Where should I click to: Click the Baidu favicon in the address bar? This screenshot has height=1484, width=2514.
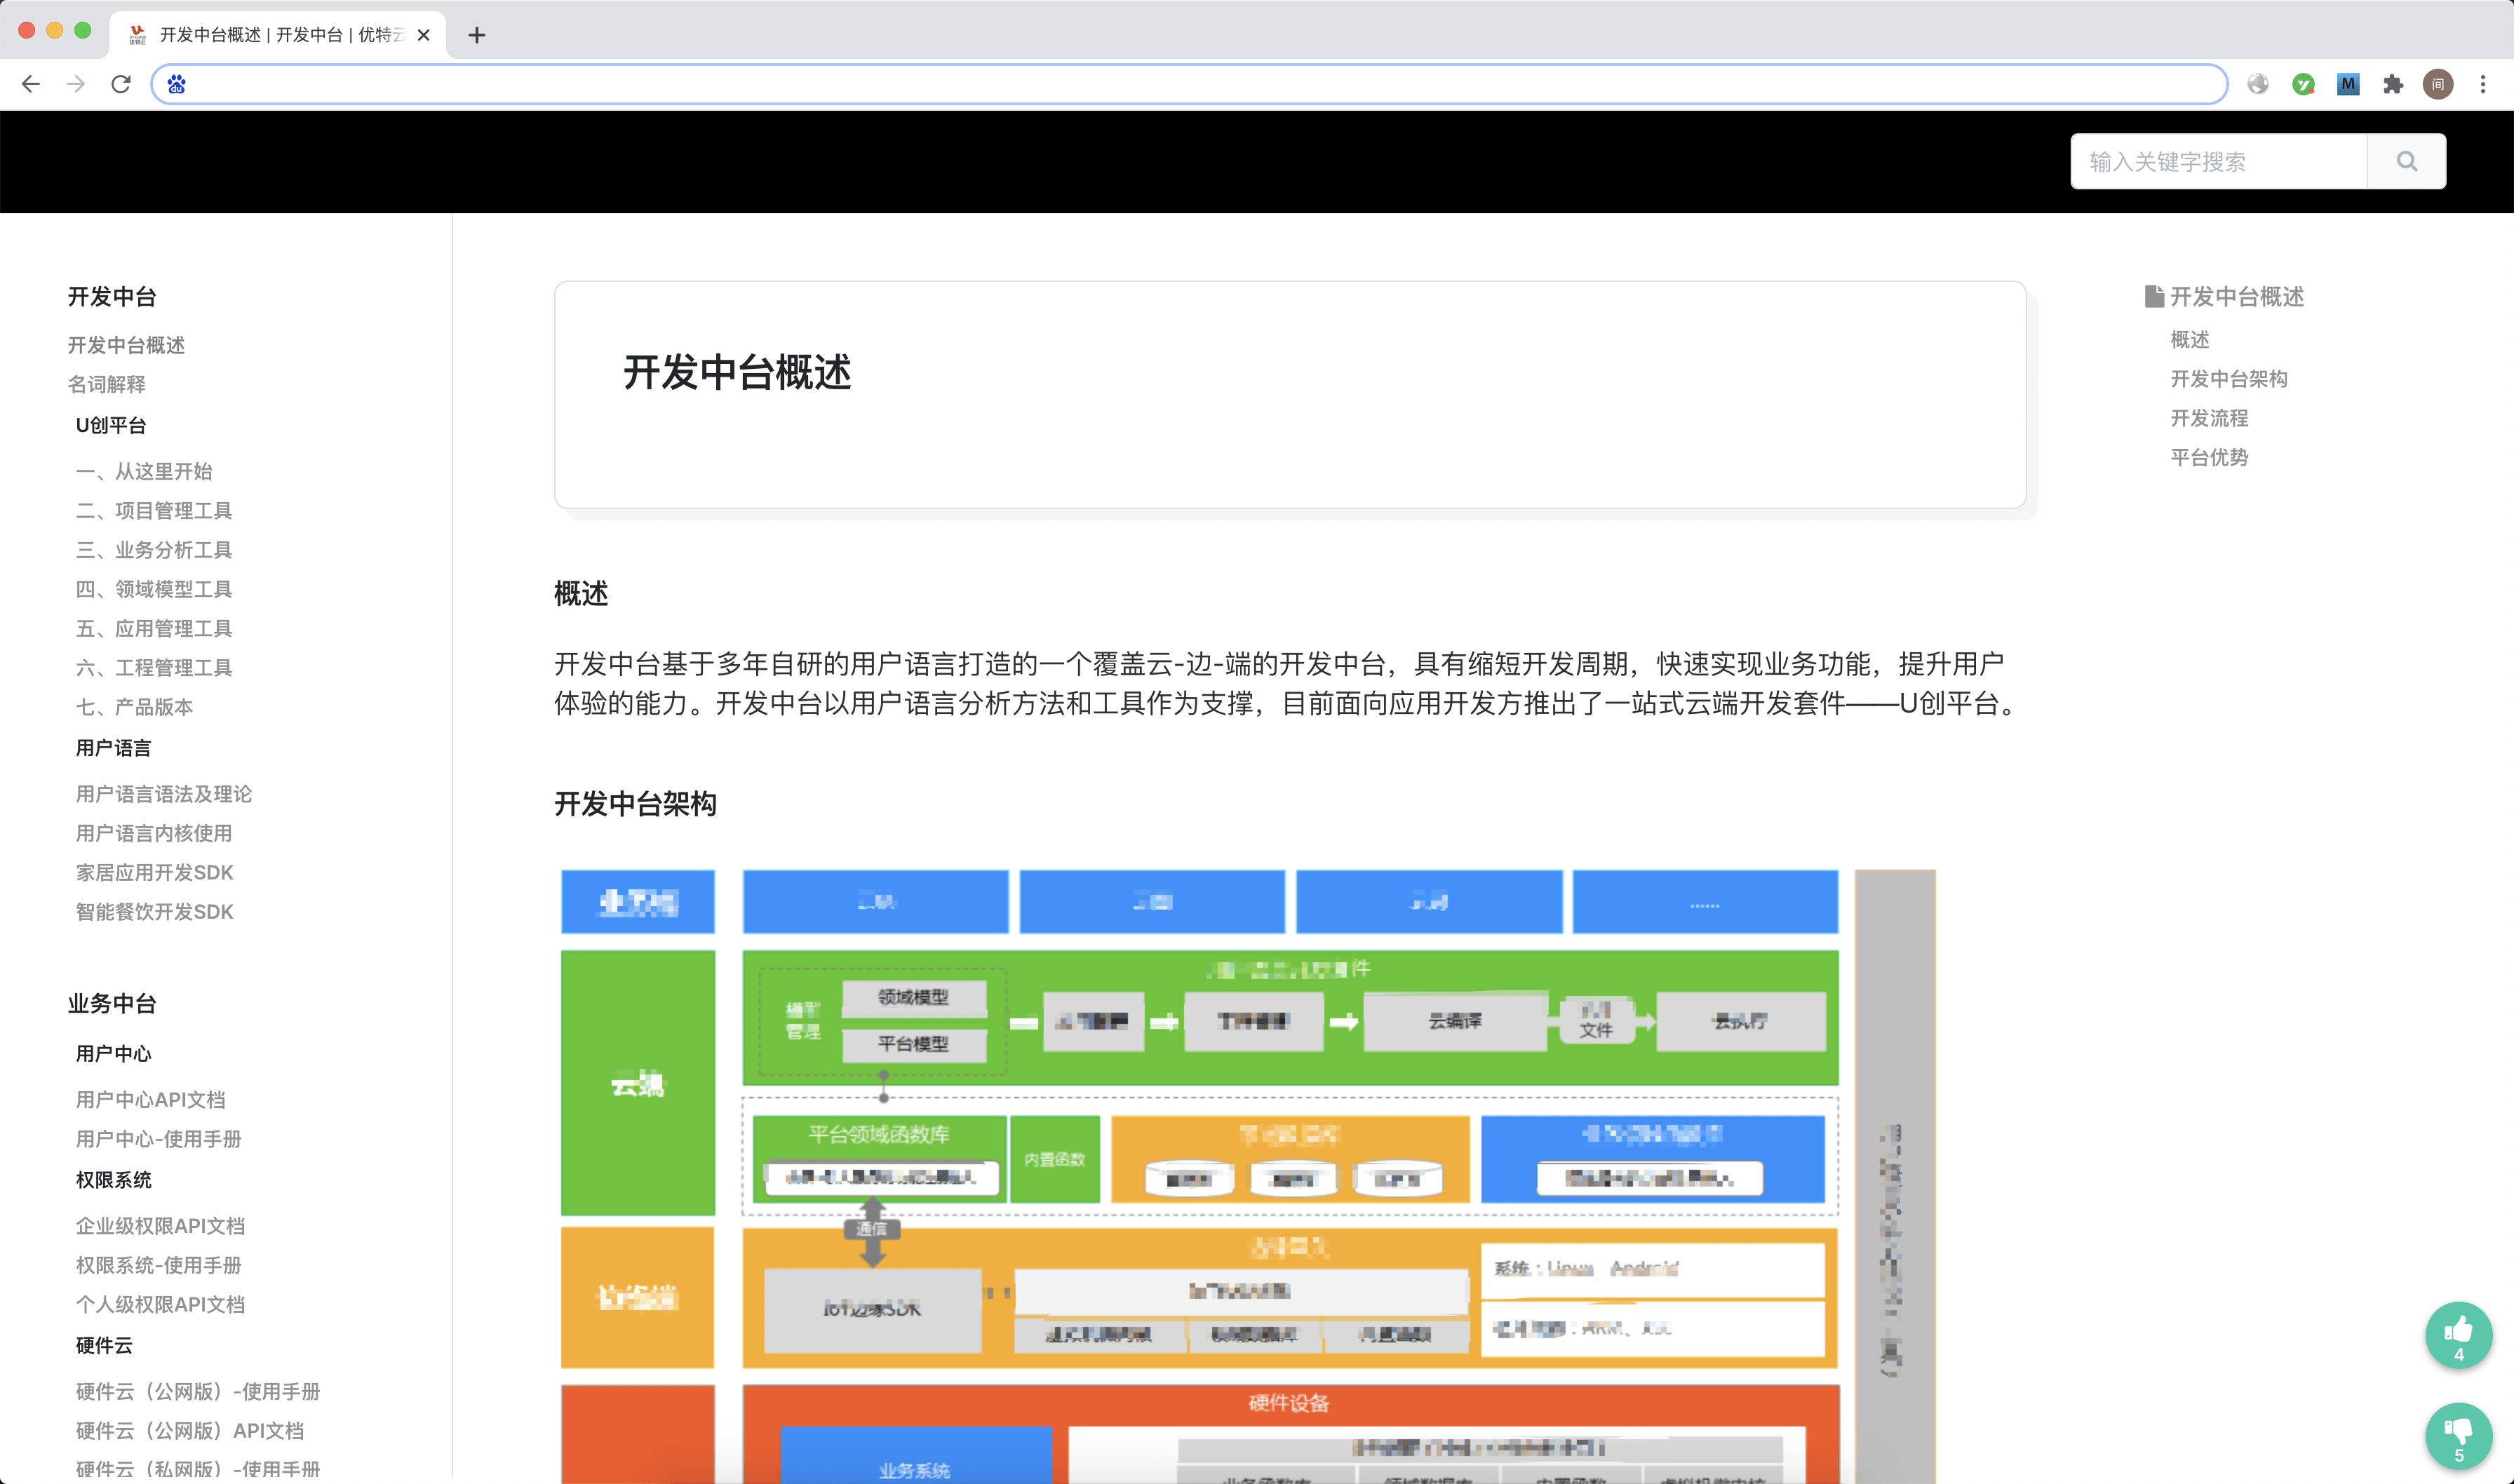click(177, 85)
